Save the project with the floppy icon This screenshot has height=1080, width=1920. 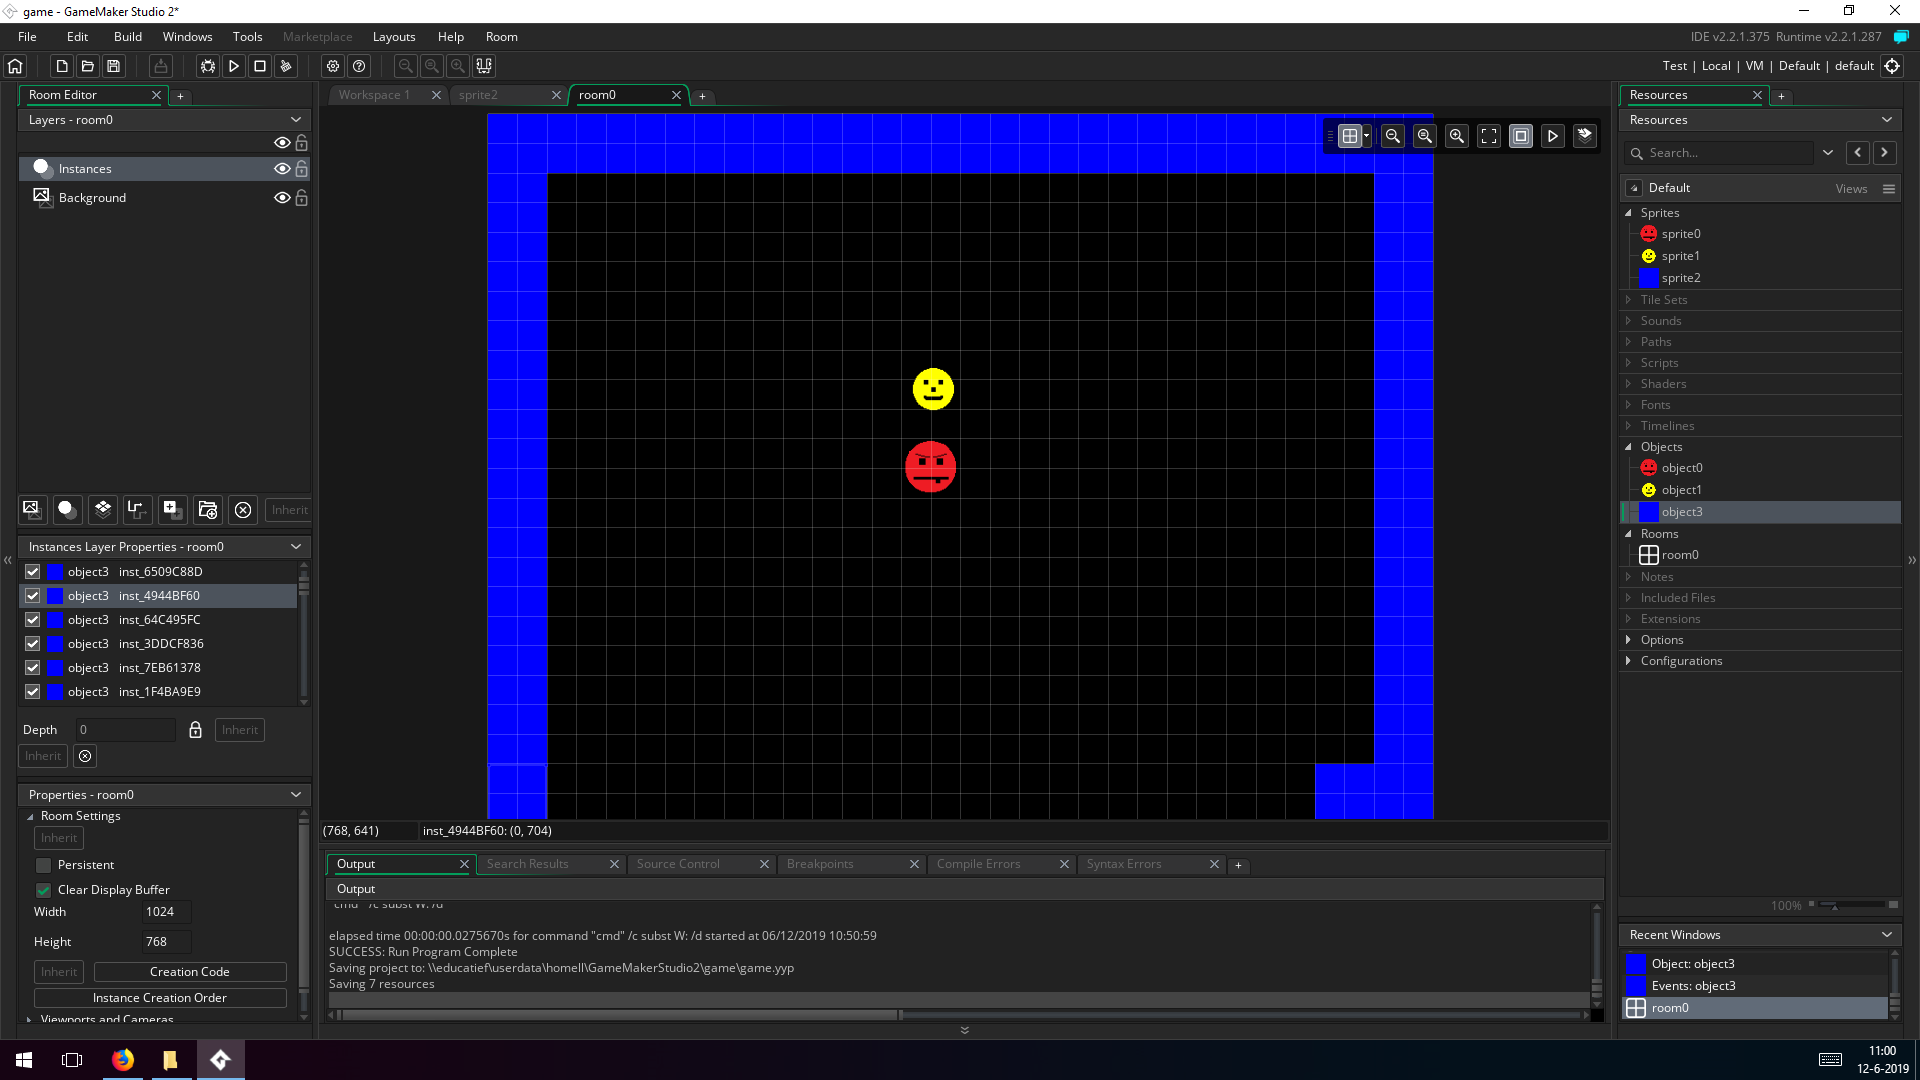[114, 66]
